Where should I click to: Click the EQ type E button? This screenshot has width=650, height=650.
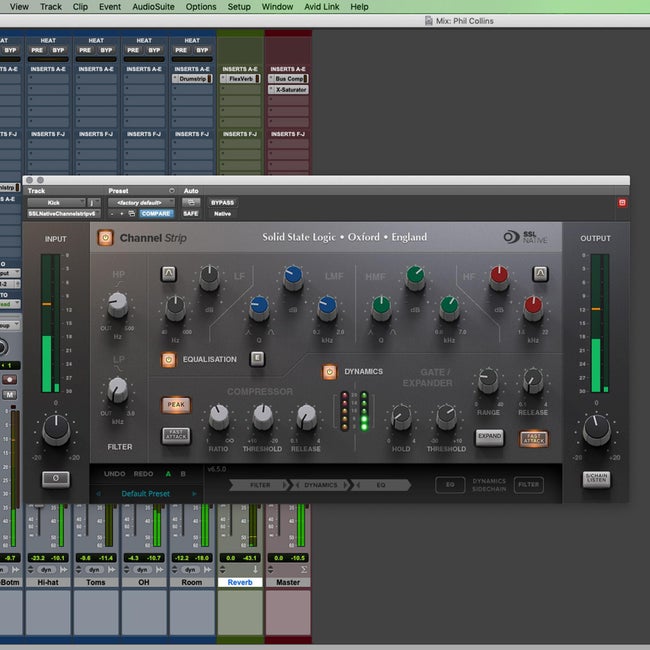pos(257,358)
